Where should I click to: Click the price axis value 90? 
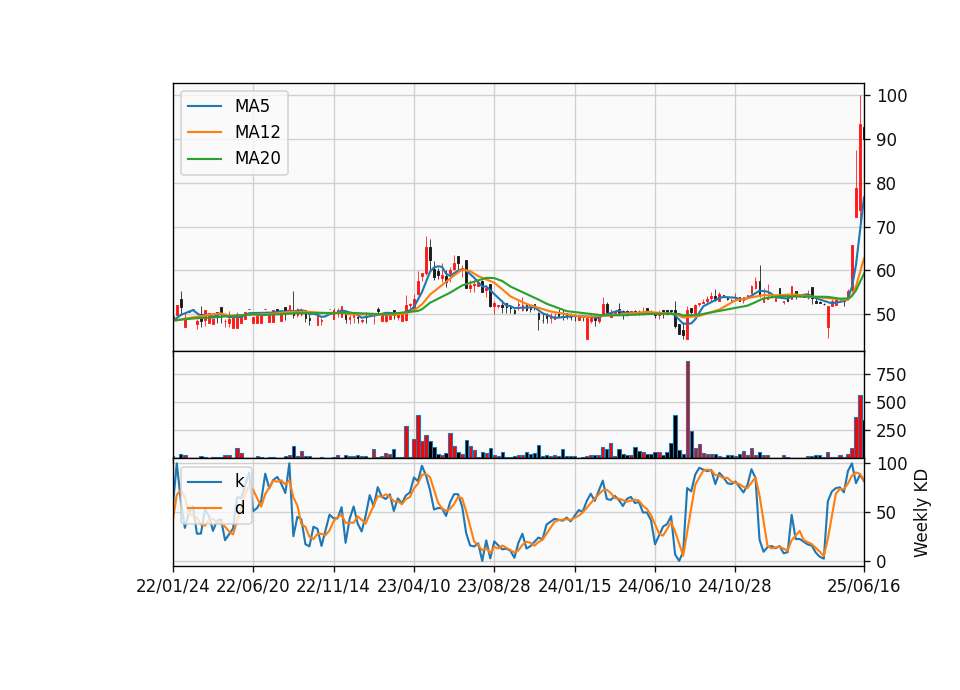[887, 140]
